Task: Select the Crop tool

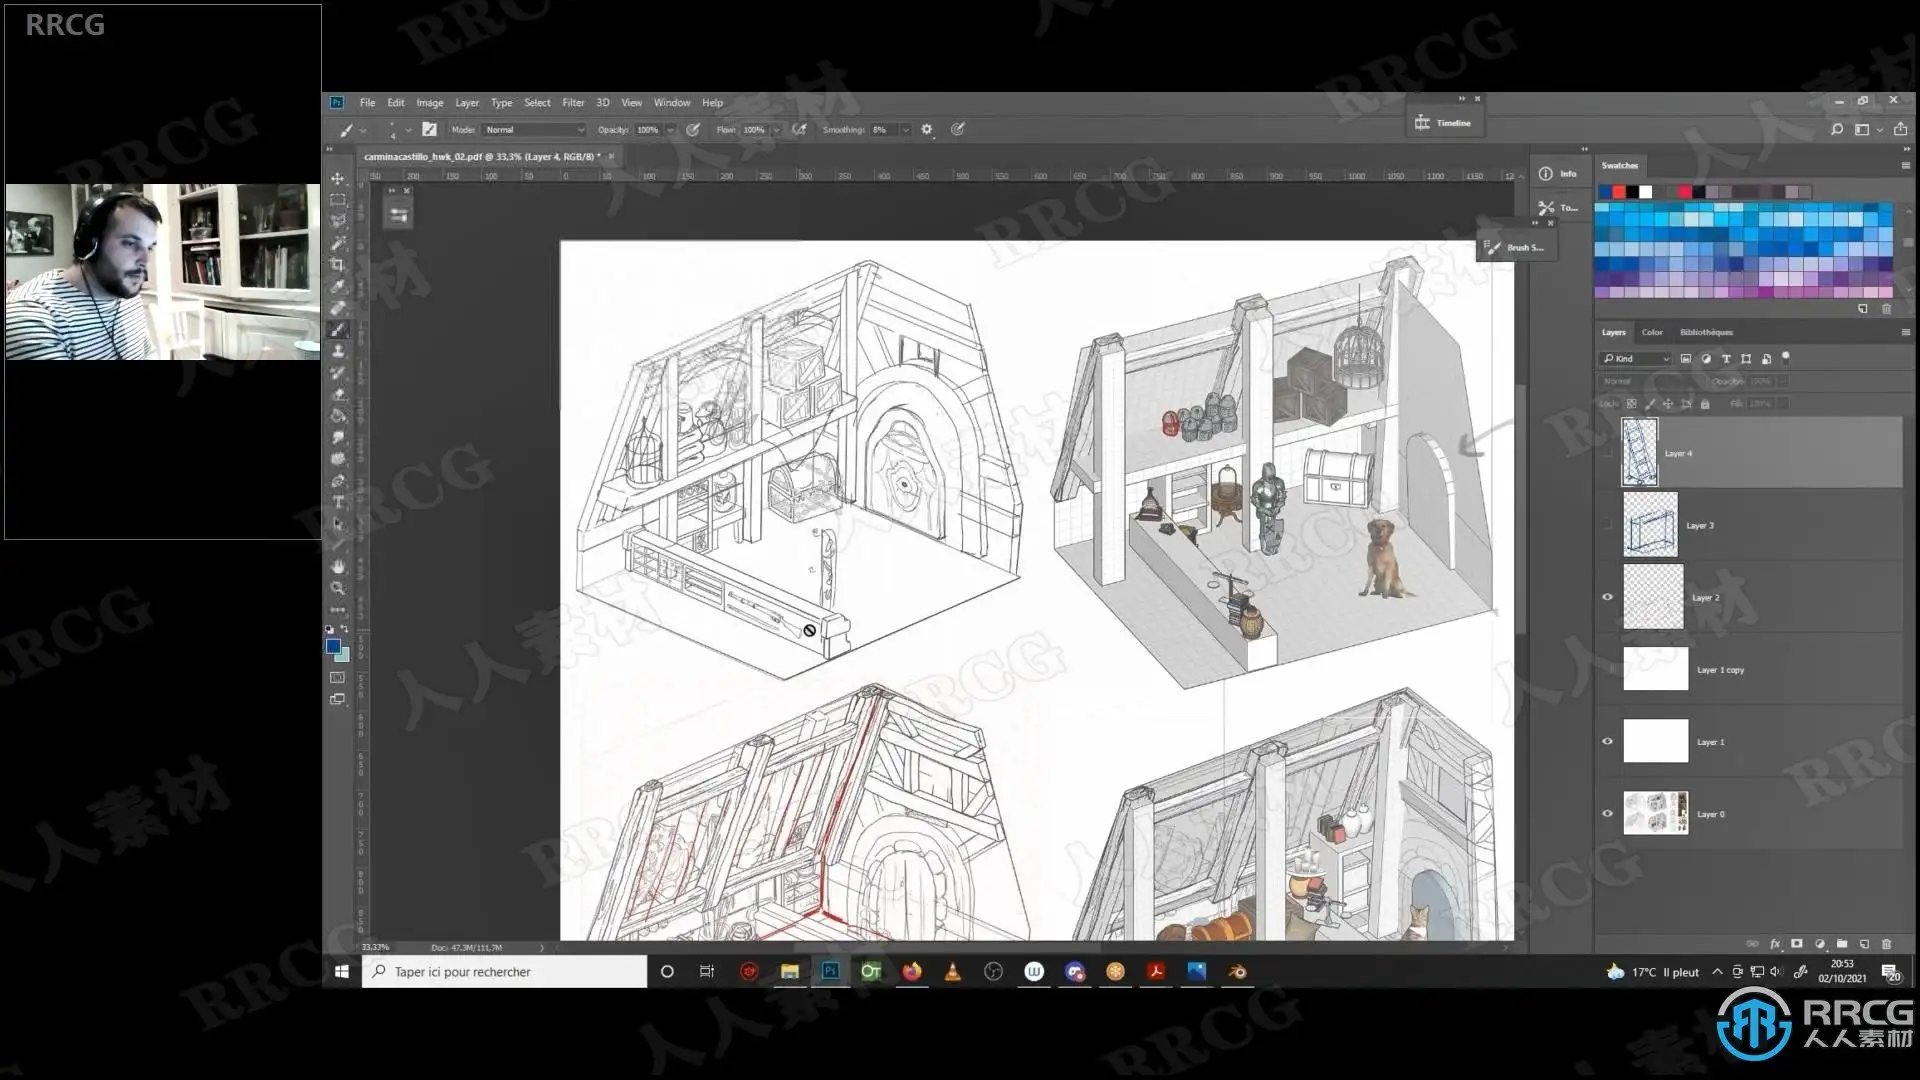Action: click(338, 264)
